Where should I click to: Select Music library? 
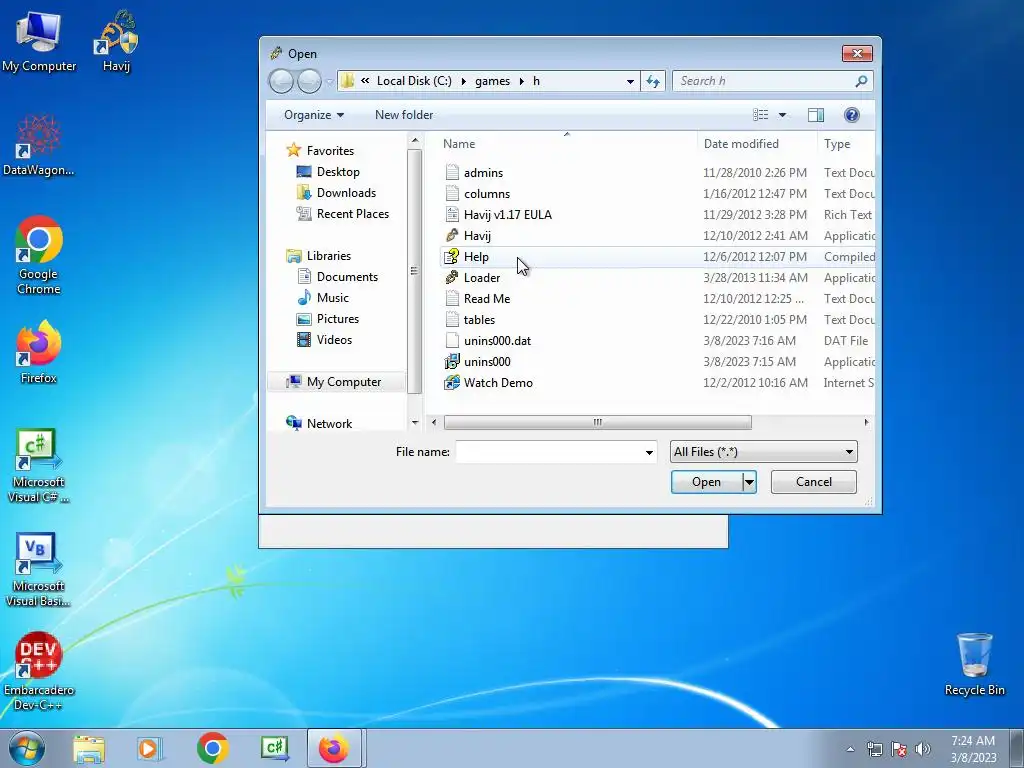(323, 298)
